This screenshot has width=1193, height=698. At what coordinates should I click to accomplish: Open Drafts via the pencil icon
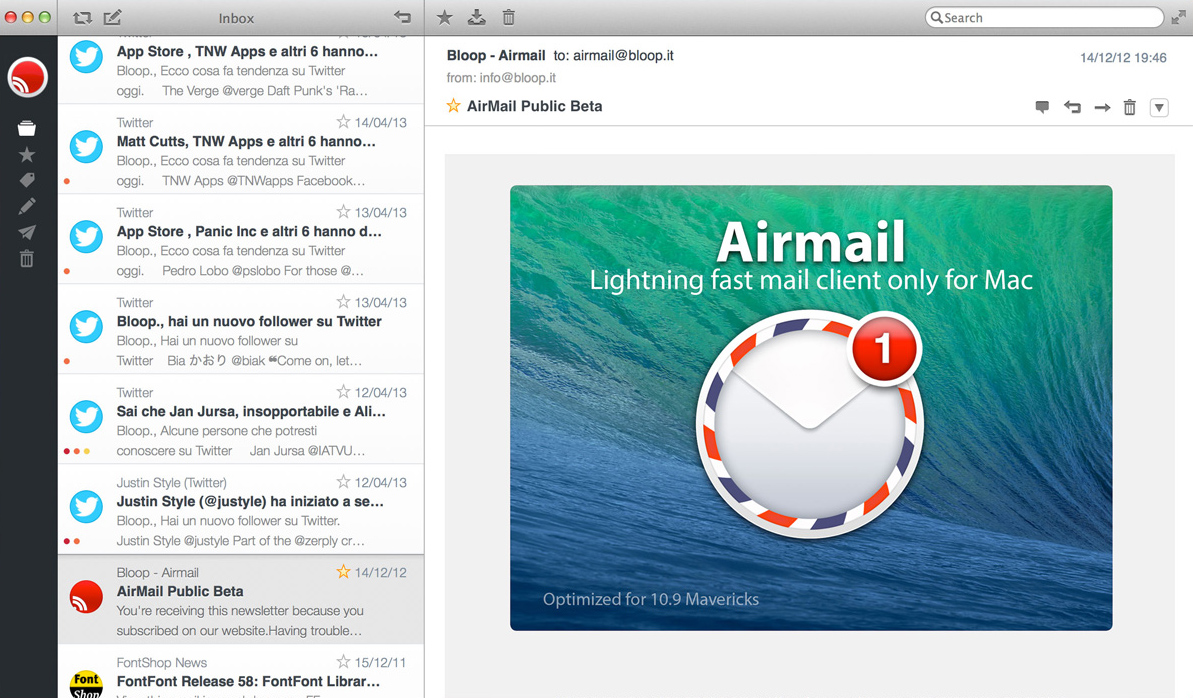pyautogui.click(x=27, y=206)
